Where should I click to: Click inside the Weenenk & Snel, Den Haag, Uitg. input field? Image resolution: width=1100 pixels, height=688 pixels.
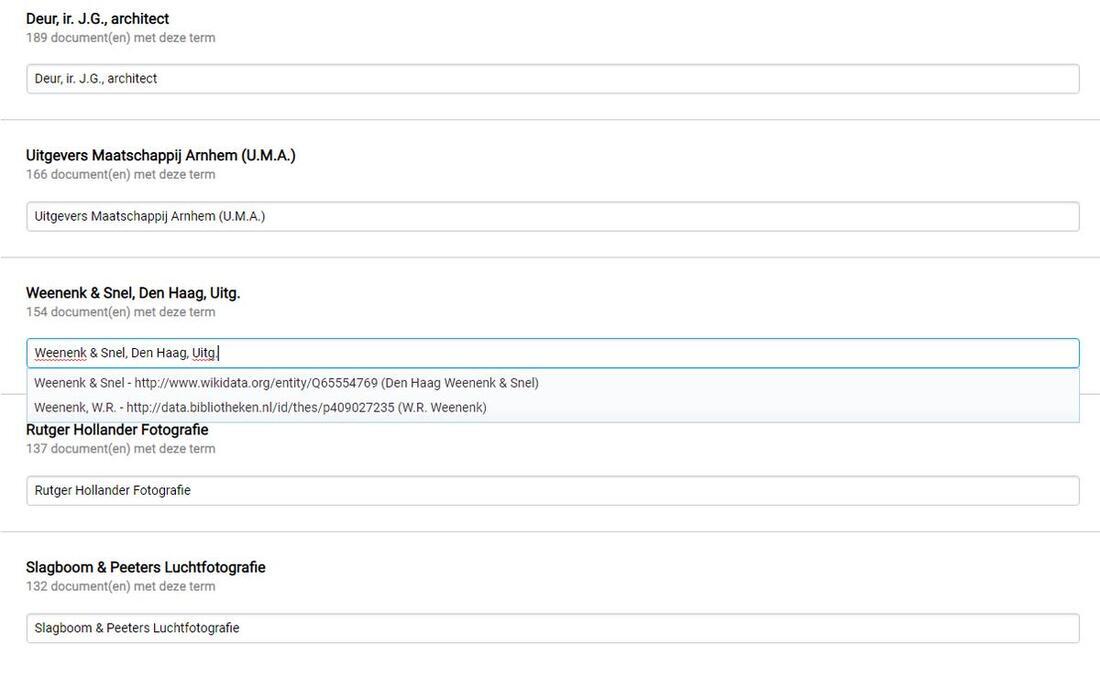click(x=553, y=353)
